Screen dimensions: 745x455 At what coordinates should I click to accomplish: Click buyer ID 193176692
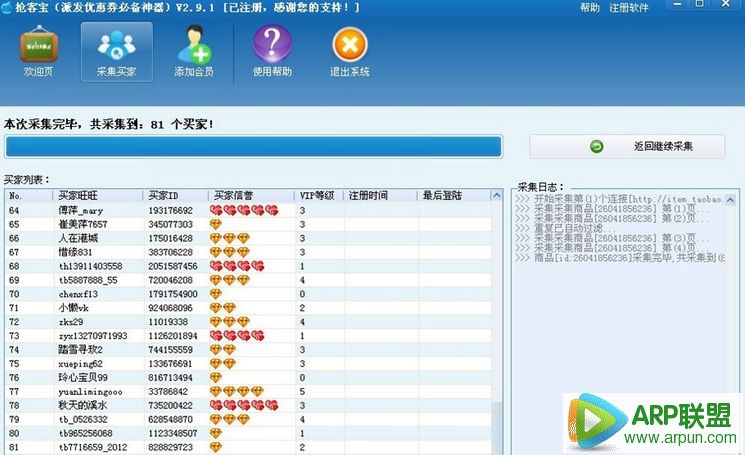[171, 210]
